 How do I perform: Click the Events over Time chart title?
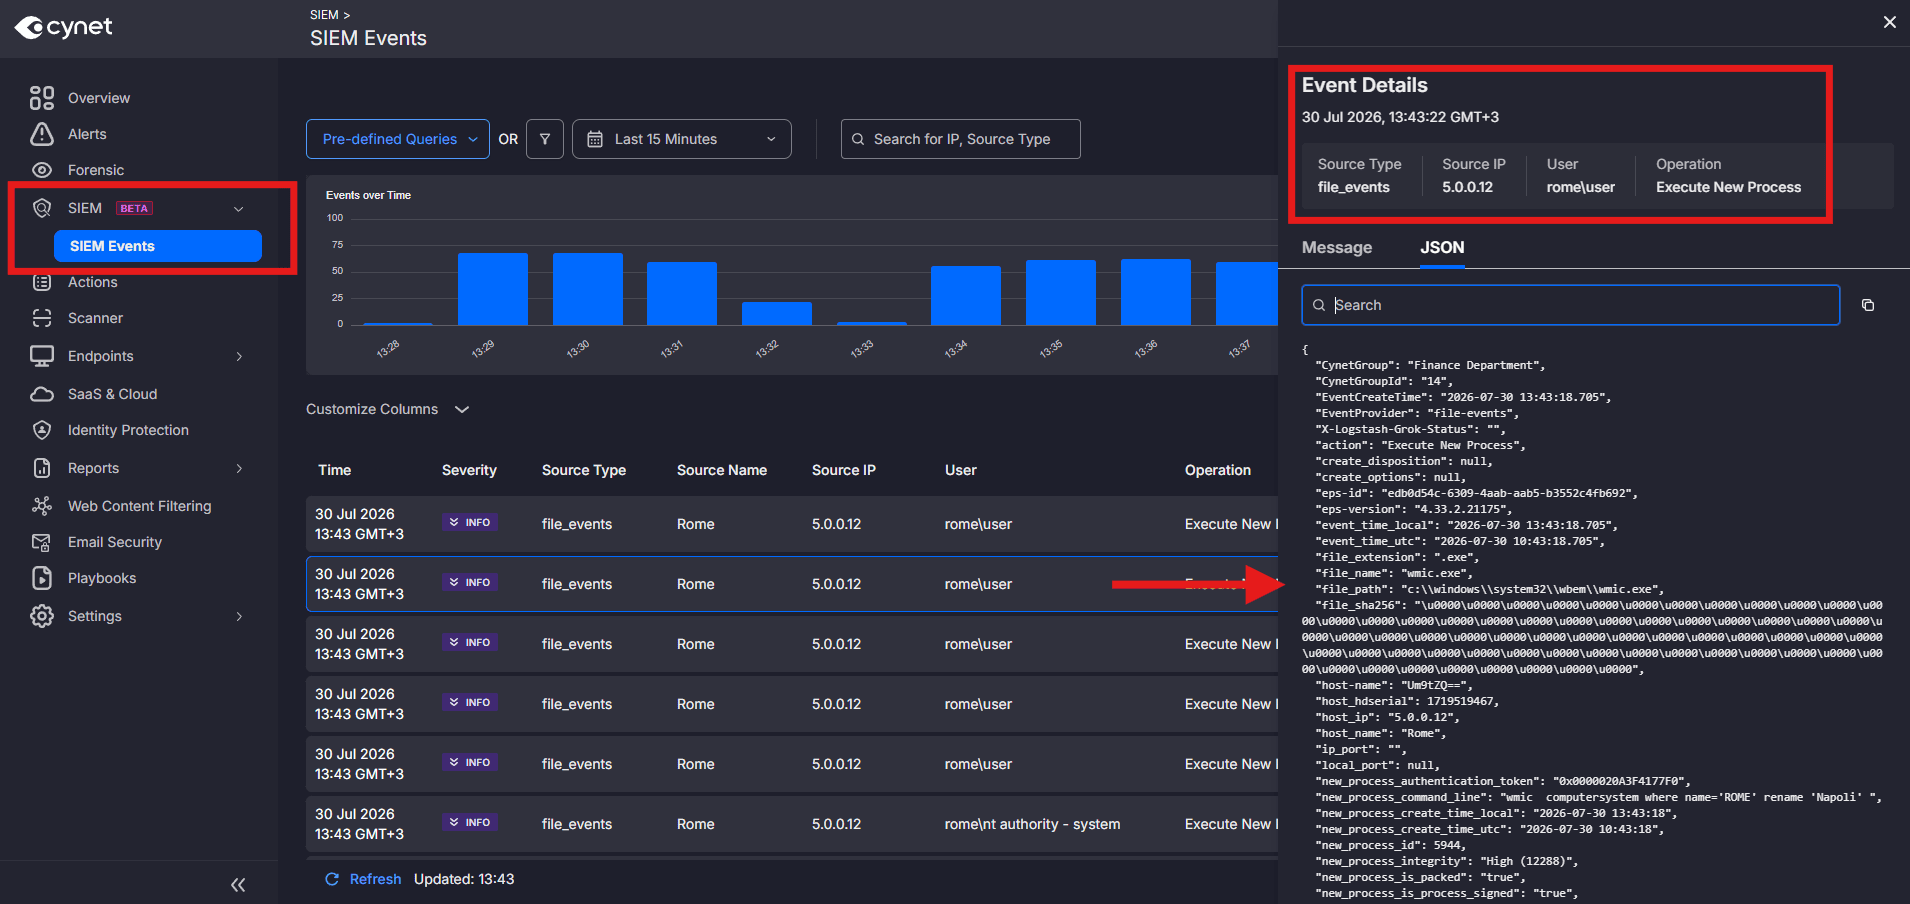(368, 195)
